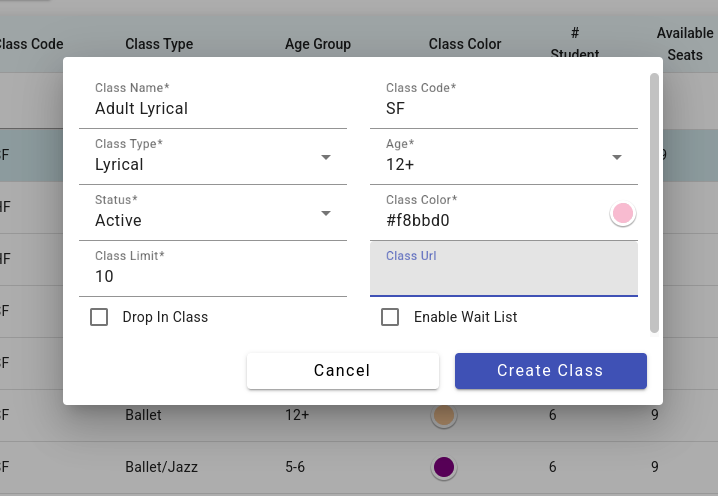Click the Cancel button
718x496 pixels.
coord(342,370)
